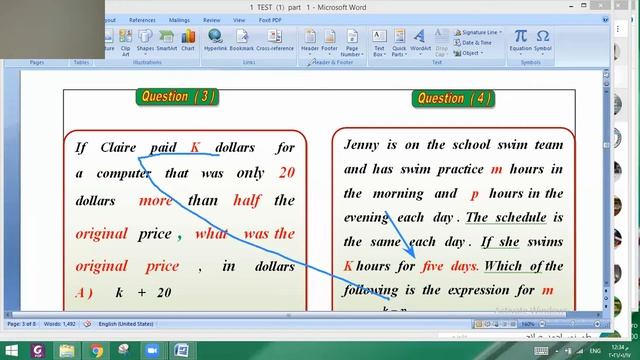Click the 160% zoom level button
Image resolution: width=640 pixels, height=360 pixels.
tap(528, 324)
